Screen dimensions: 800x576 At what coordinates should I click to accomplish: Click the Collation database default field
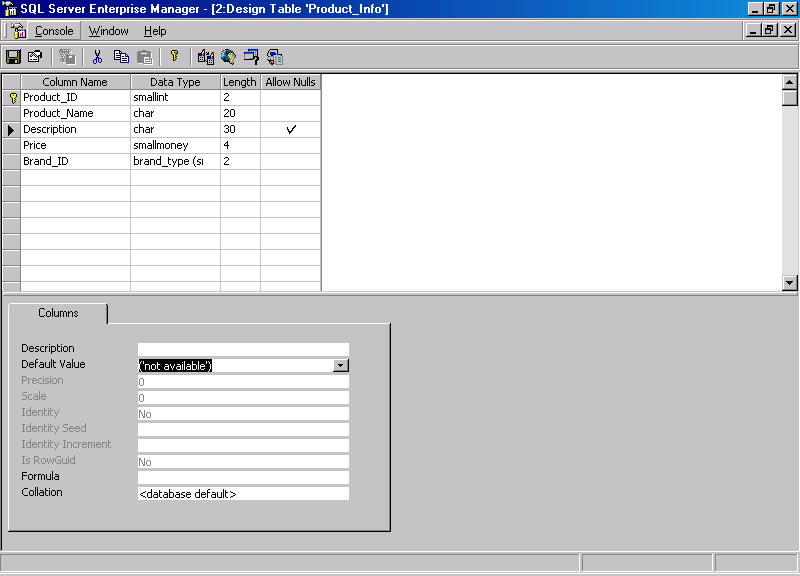click(243, 493)
